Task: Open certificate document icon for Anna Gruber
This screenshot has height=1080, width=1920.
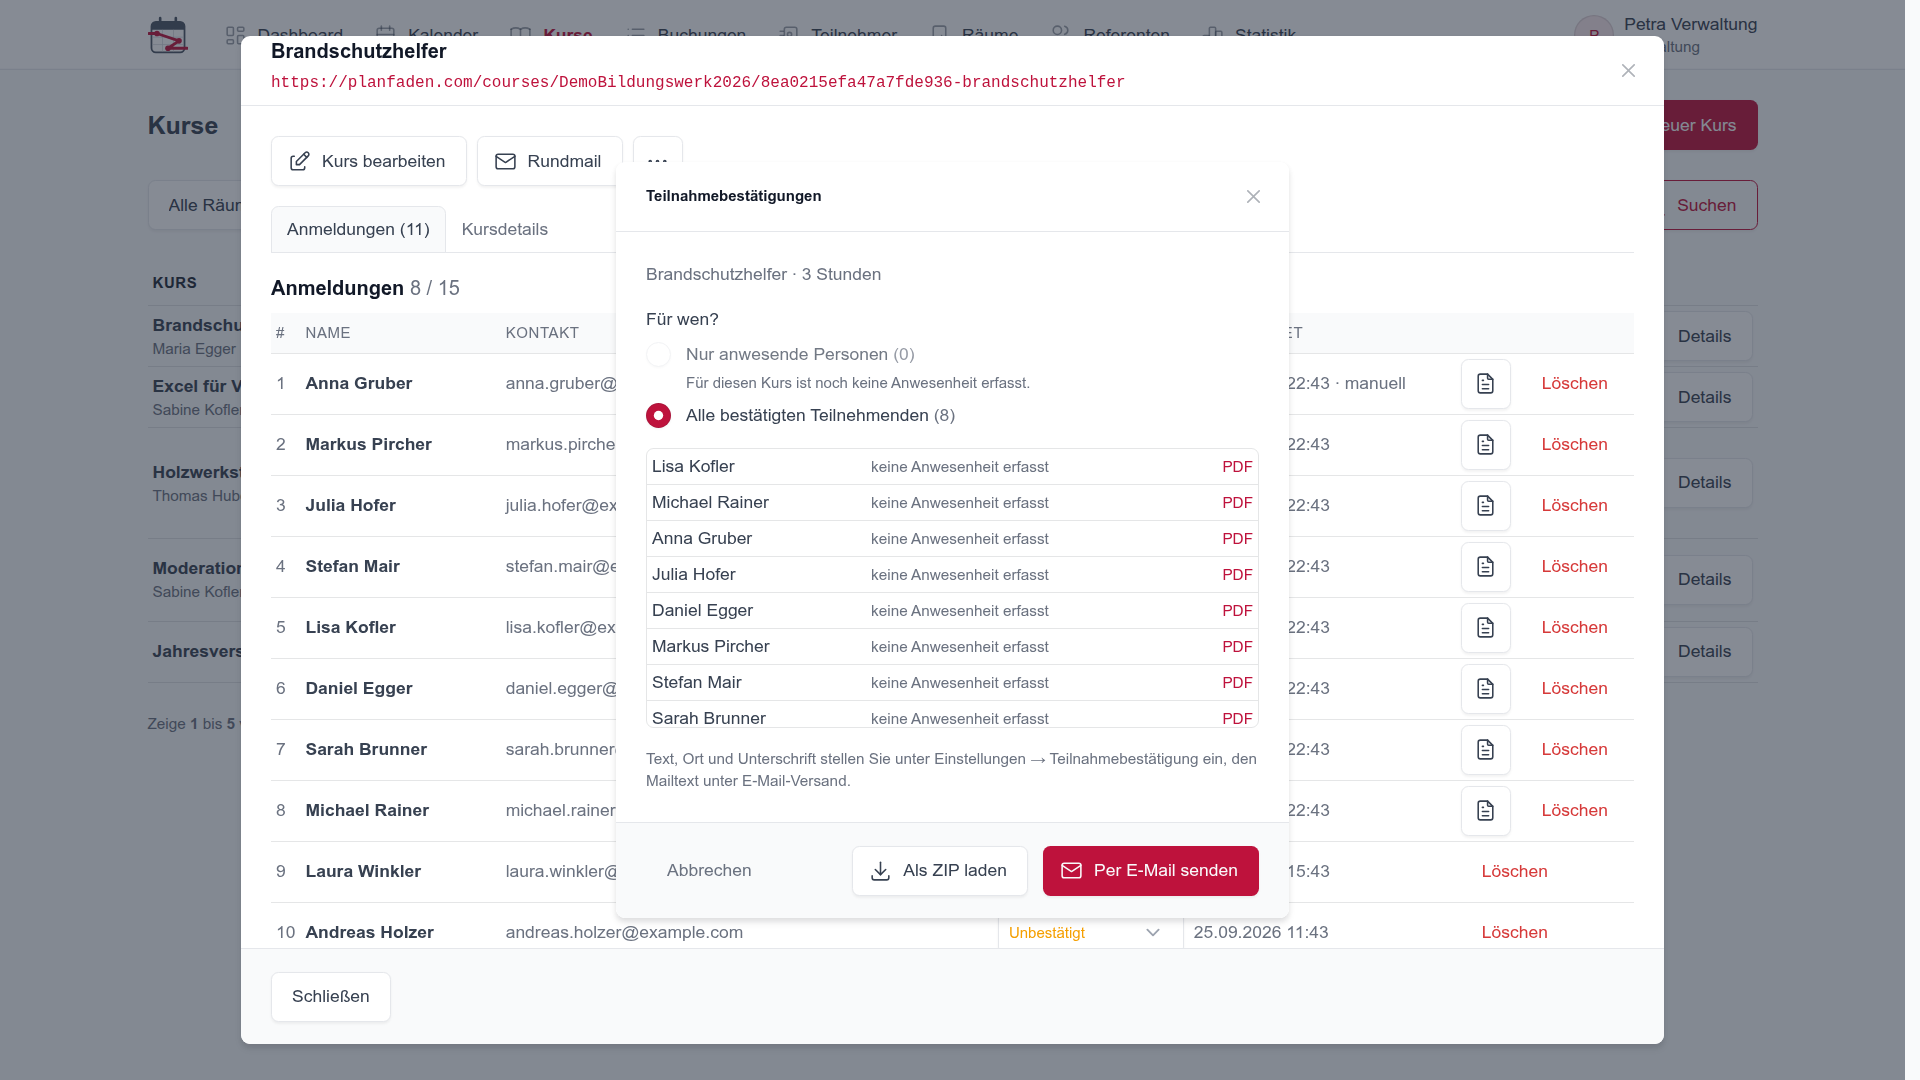Action: [x=1485, y=384]
